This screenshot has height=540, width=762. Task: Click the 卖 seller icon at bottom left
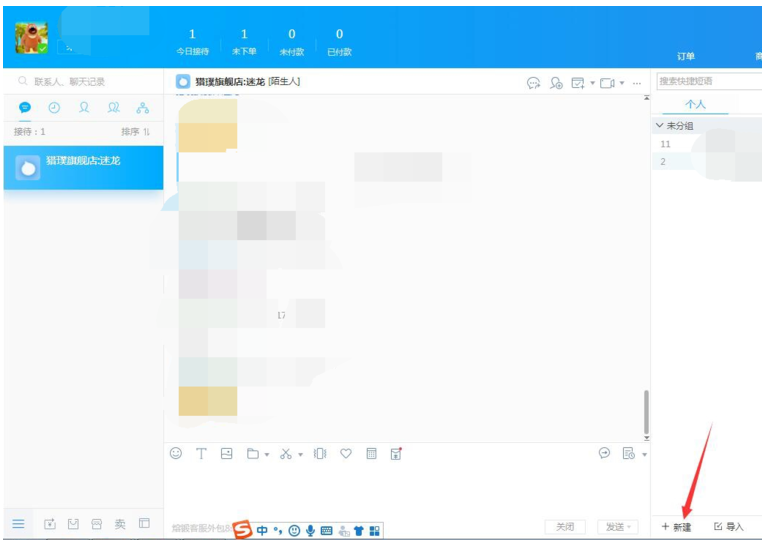(120, 523)
